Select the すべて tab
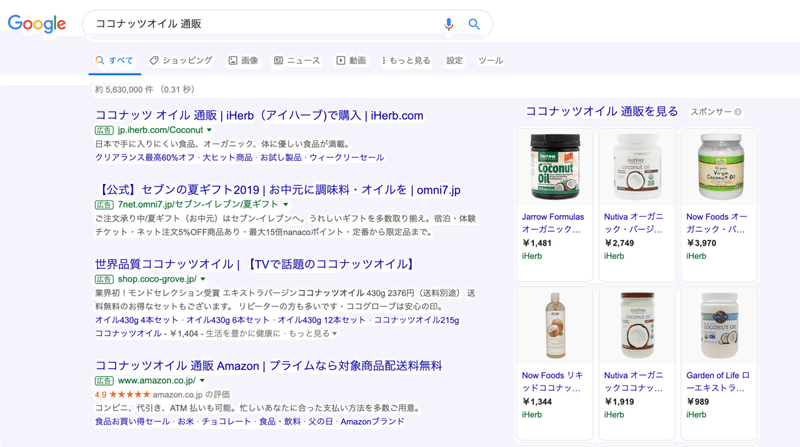Viewport: 800px width, 447px height. point(114,60)
